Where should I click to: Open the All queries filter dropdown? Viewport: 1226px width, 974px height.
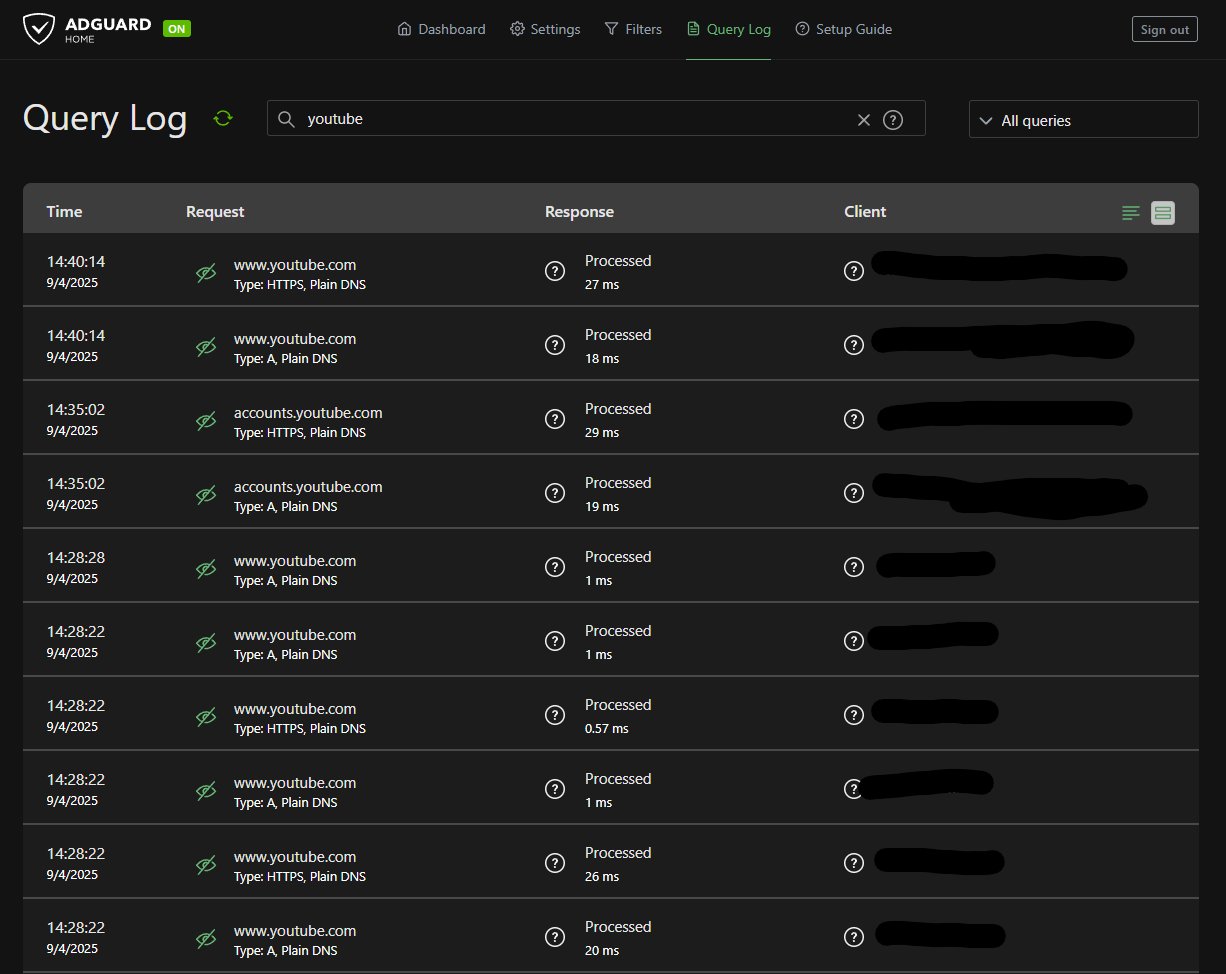(x=1083, y=120)
